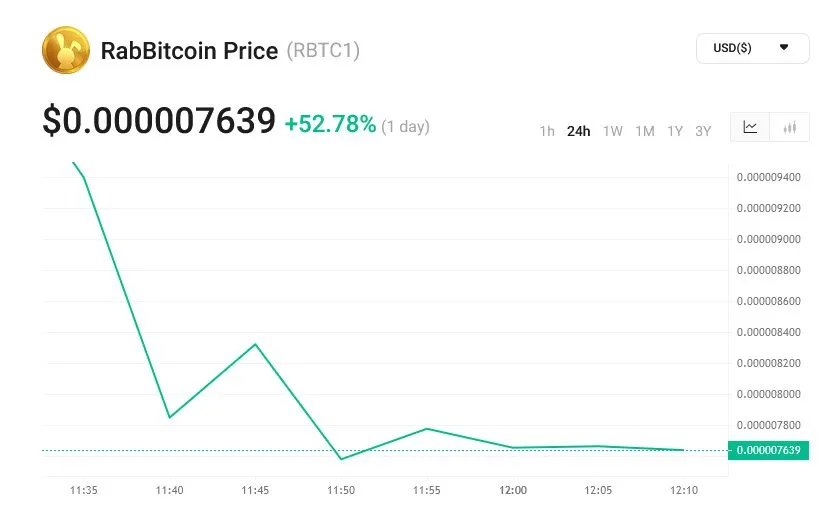Click the RabBitcoin gold coin logo
The image size is (822, 522).
66,49
